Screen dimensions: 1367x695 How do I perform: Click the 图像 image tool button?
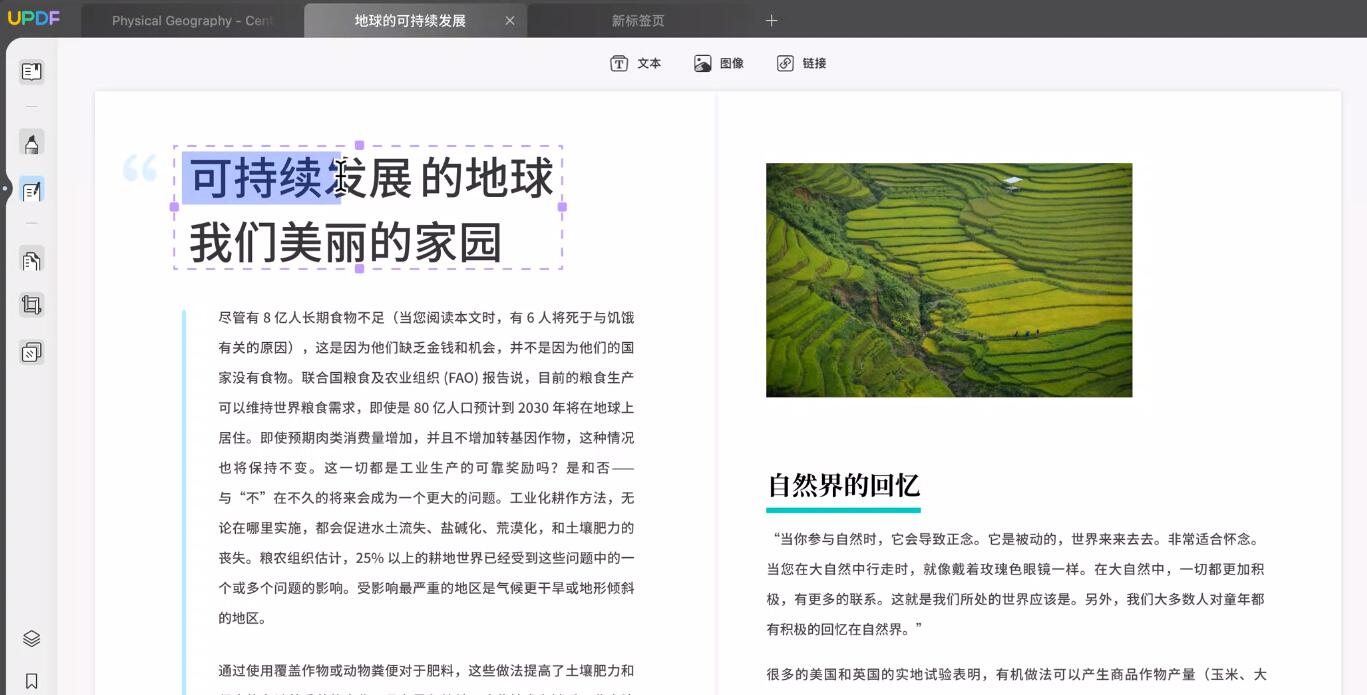coord(719,63)
